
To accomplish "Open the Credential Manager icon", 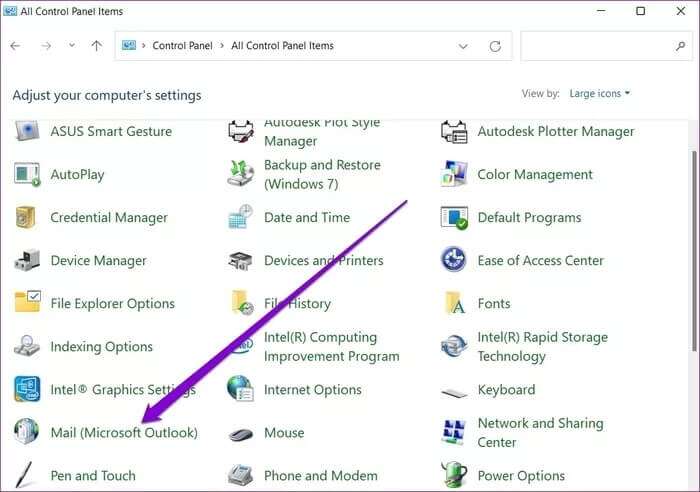I will 26,217.
